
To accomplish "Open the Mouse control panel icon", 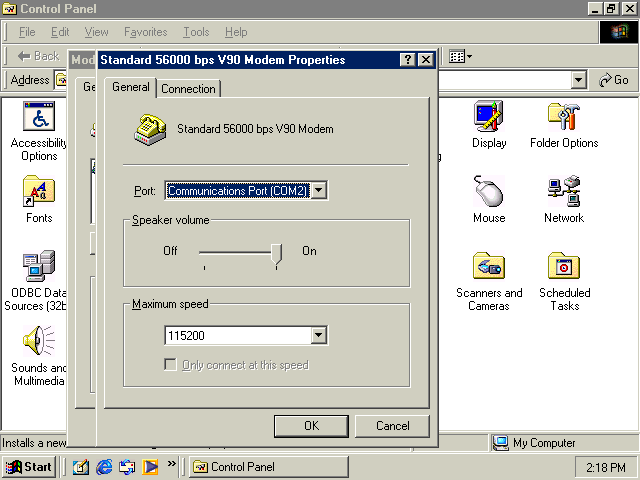I will 489,191.
